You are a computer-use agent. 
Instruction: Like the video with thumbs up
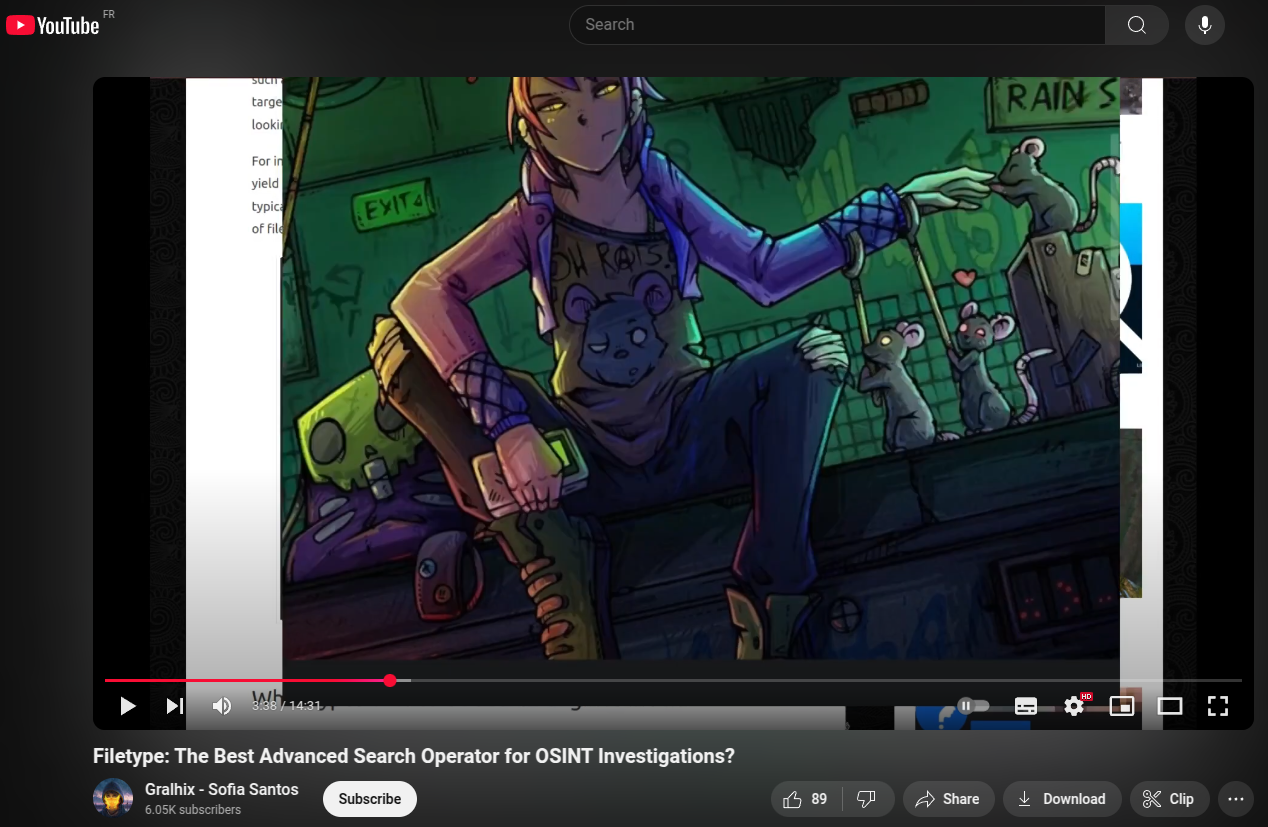[806, 799]
